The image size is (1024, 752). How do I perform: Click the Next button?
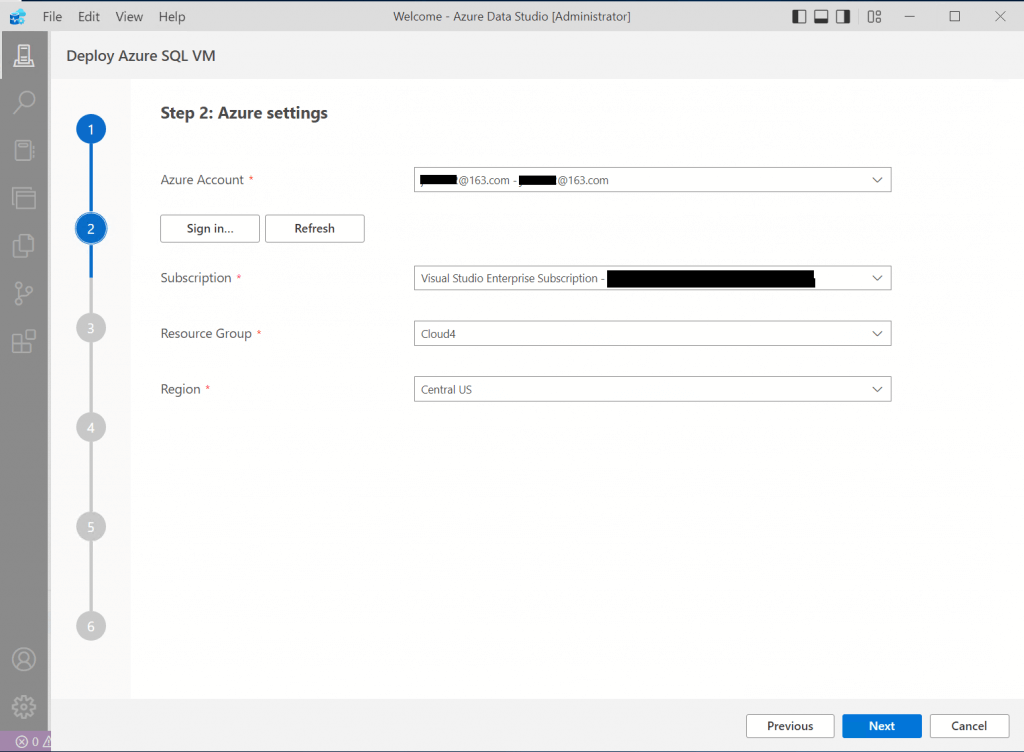(x=882, y=726)
